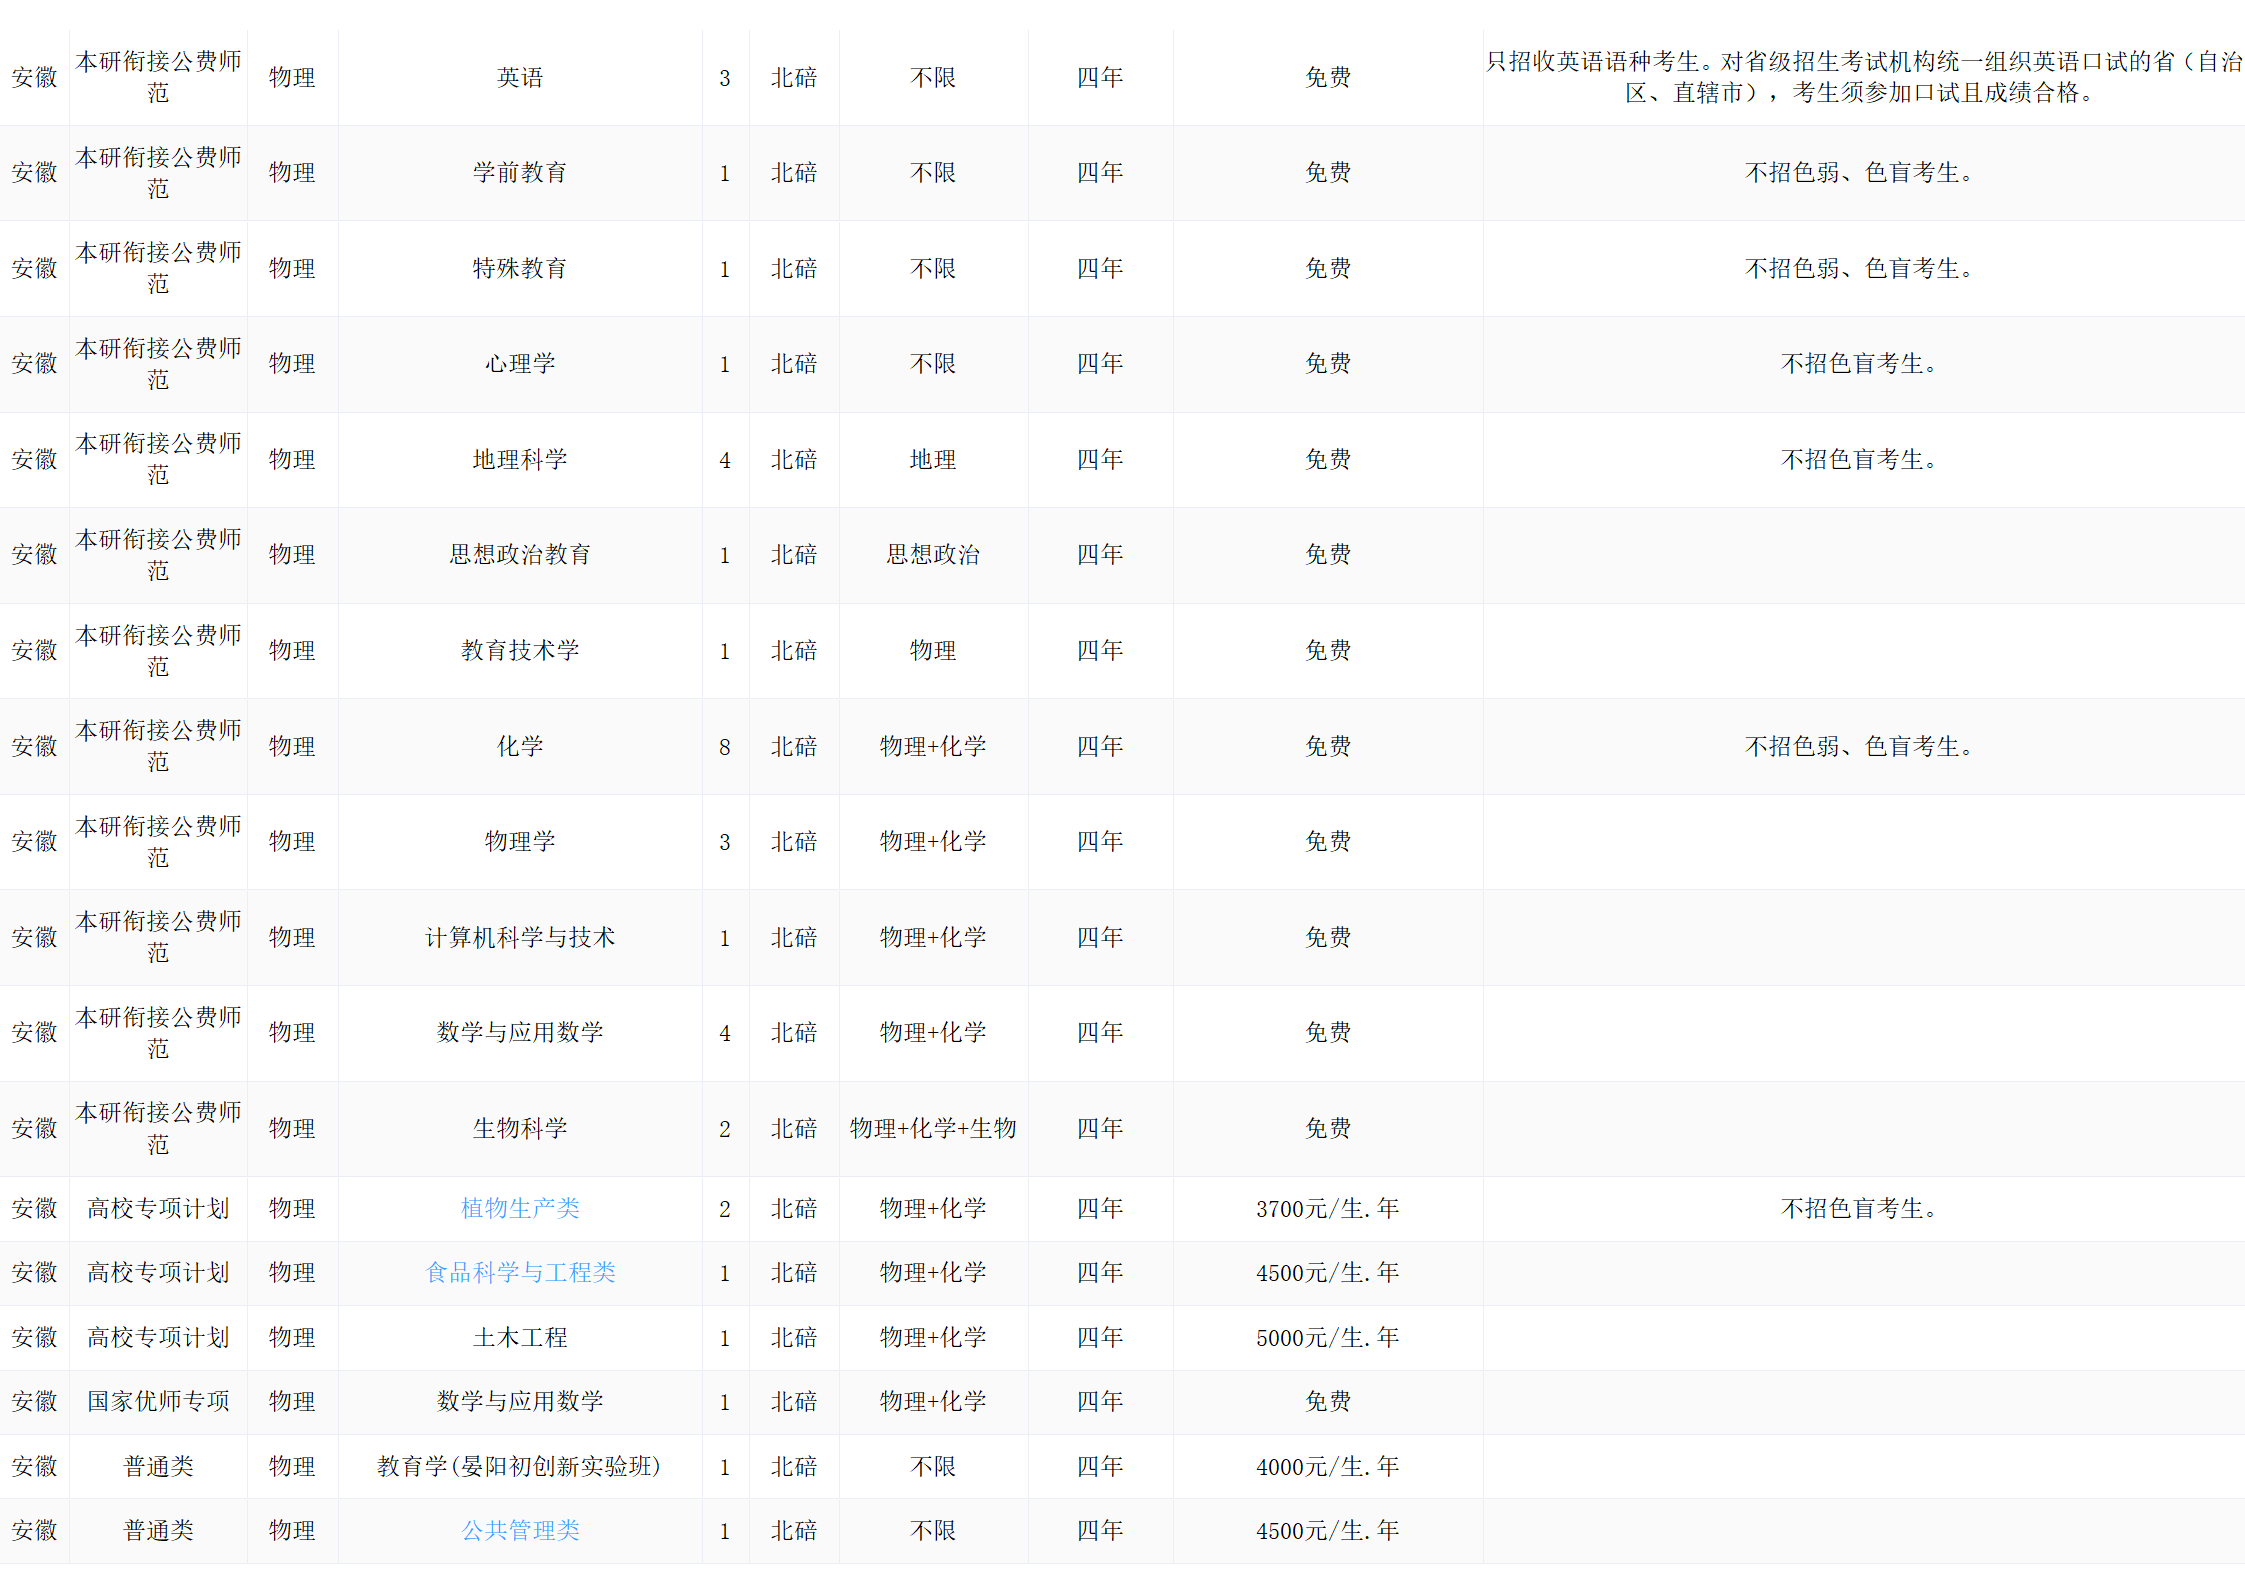Open the 植物生产类 major link
2245x1587 pixels.
pos(520,1208)
